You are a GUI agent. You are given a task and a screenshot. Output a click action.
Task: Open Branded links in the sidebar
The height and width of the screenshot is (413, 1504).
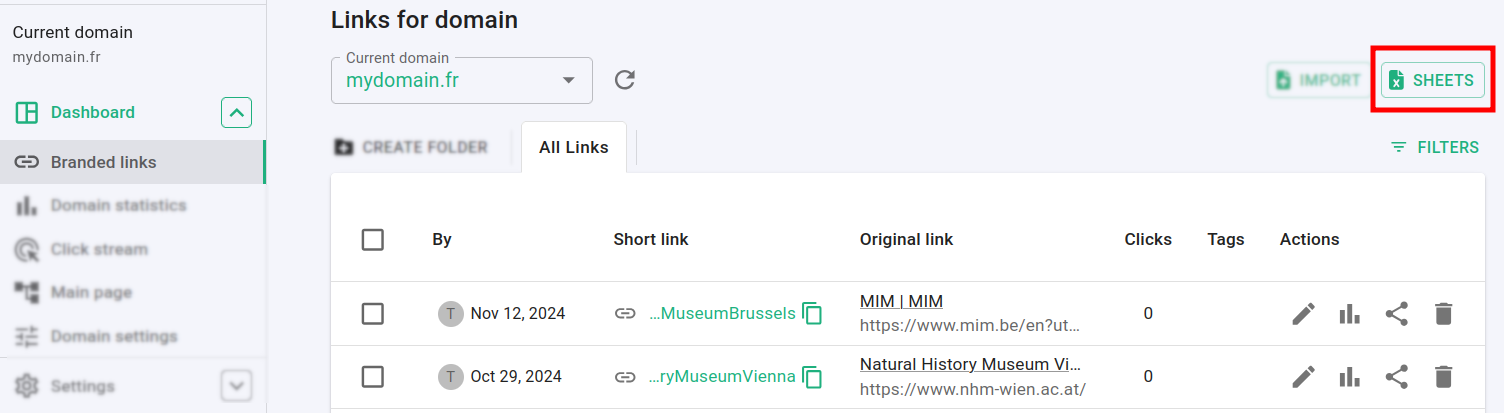103,162
